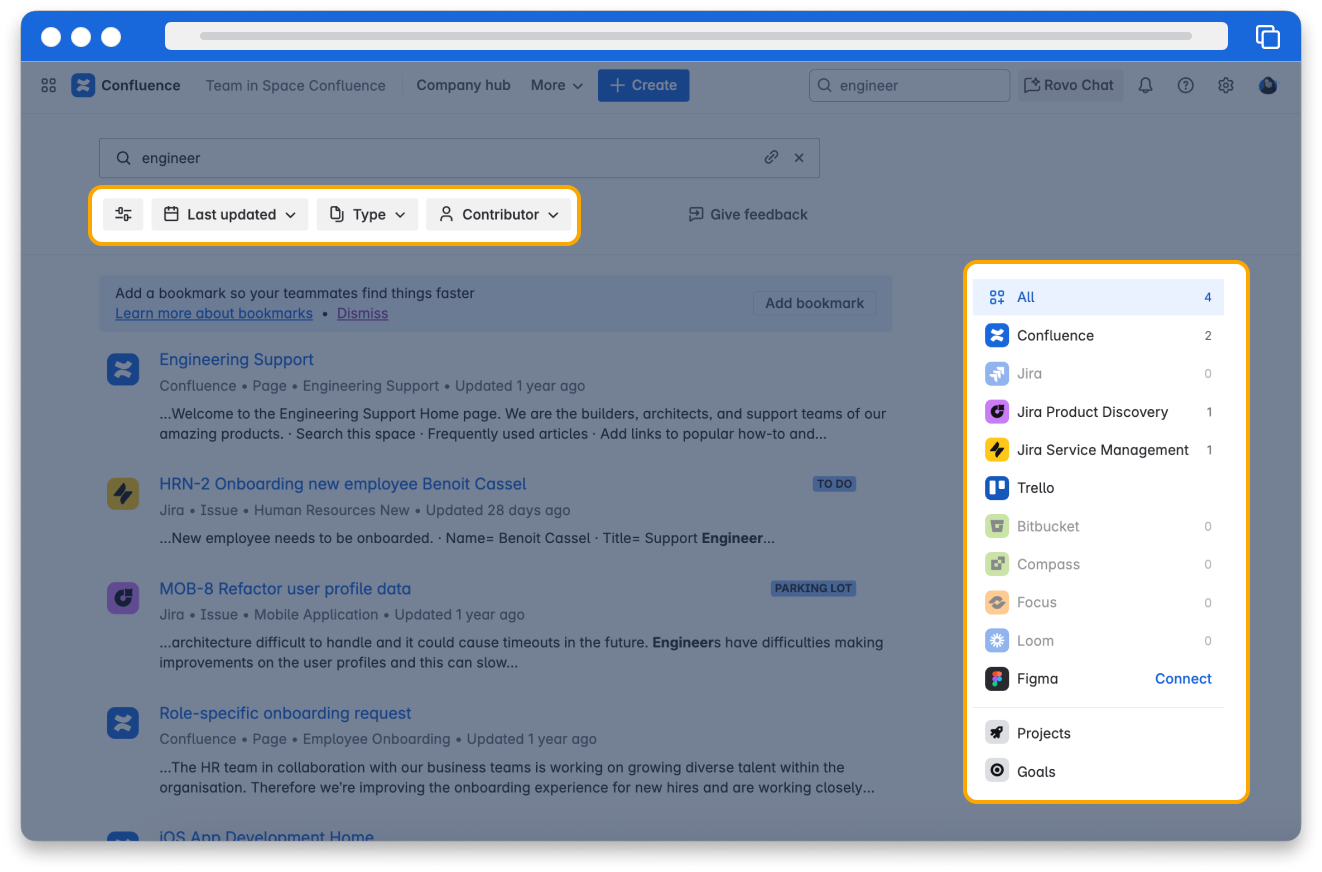The height and width of the screenshot is (872, 1322).
Task: Filter results by Focus
Action: pos(1098,602)
